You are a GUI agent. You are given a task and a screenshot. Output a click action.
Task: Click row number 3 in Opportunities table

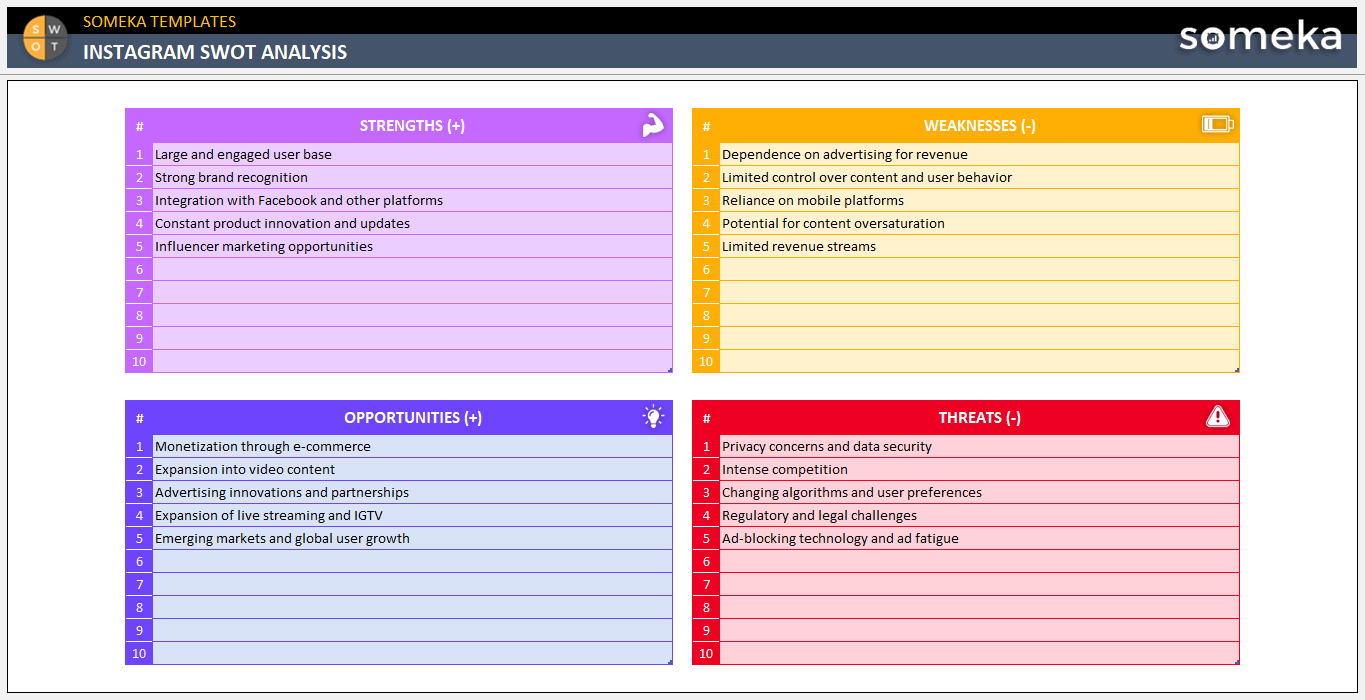coord(139,493)
